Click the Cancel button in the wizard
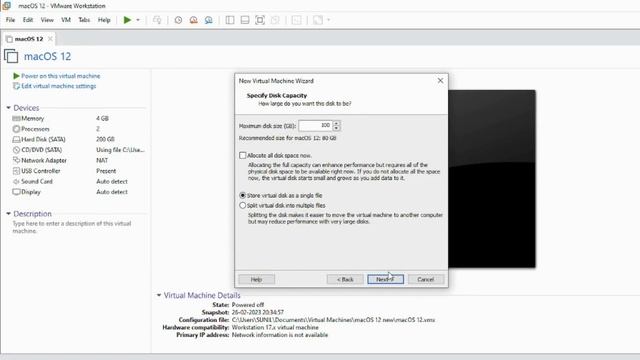 click(426, 280)
